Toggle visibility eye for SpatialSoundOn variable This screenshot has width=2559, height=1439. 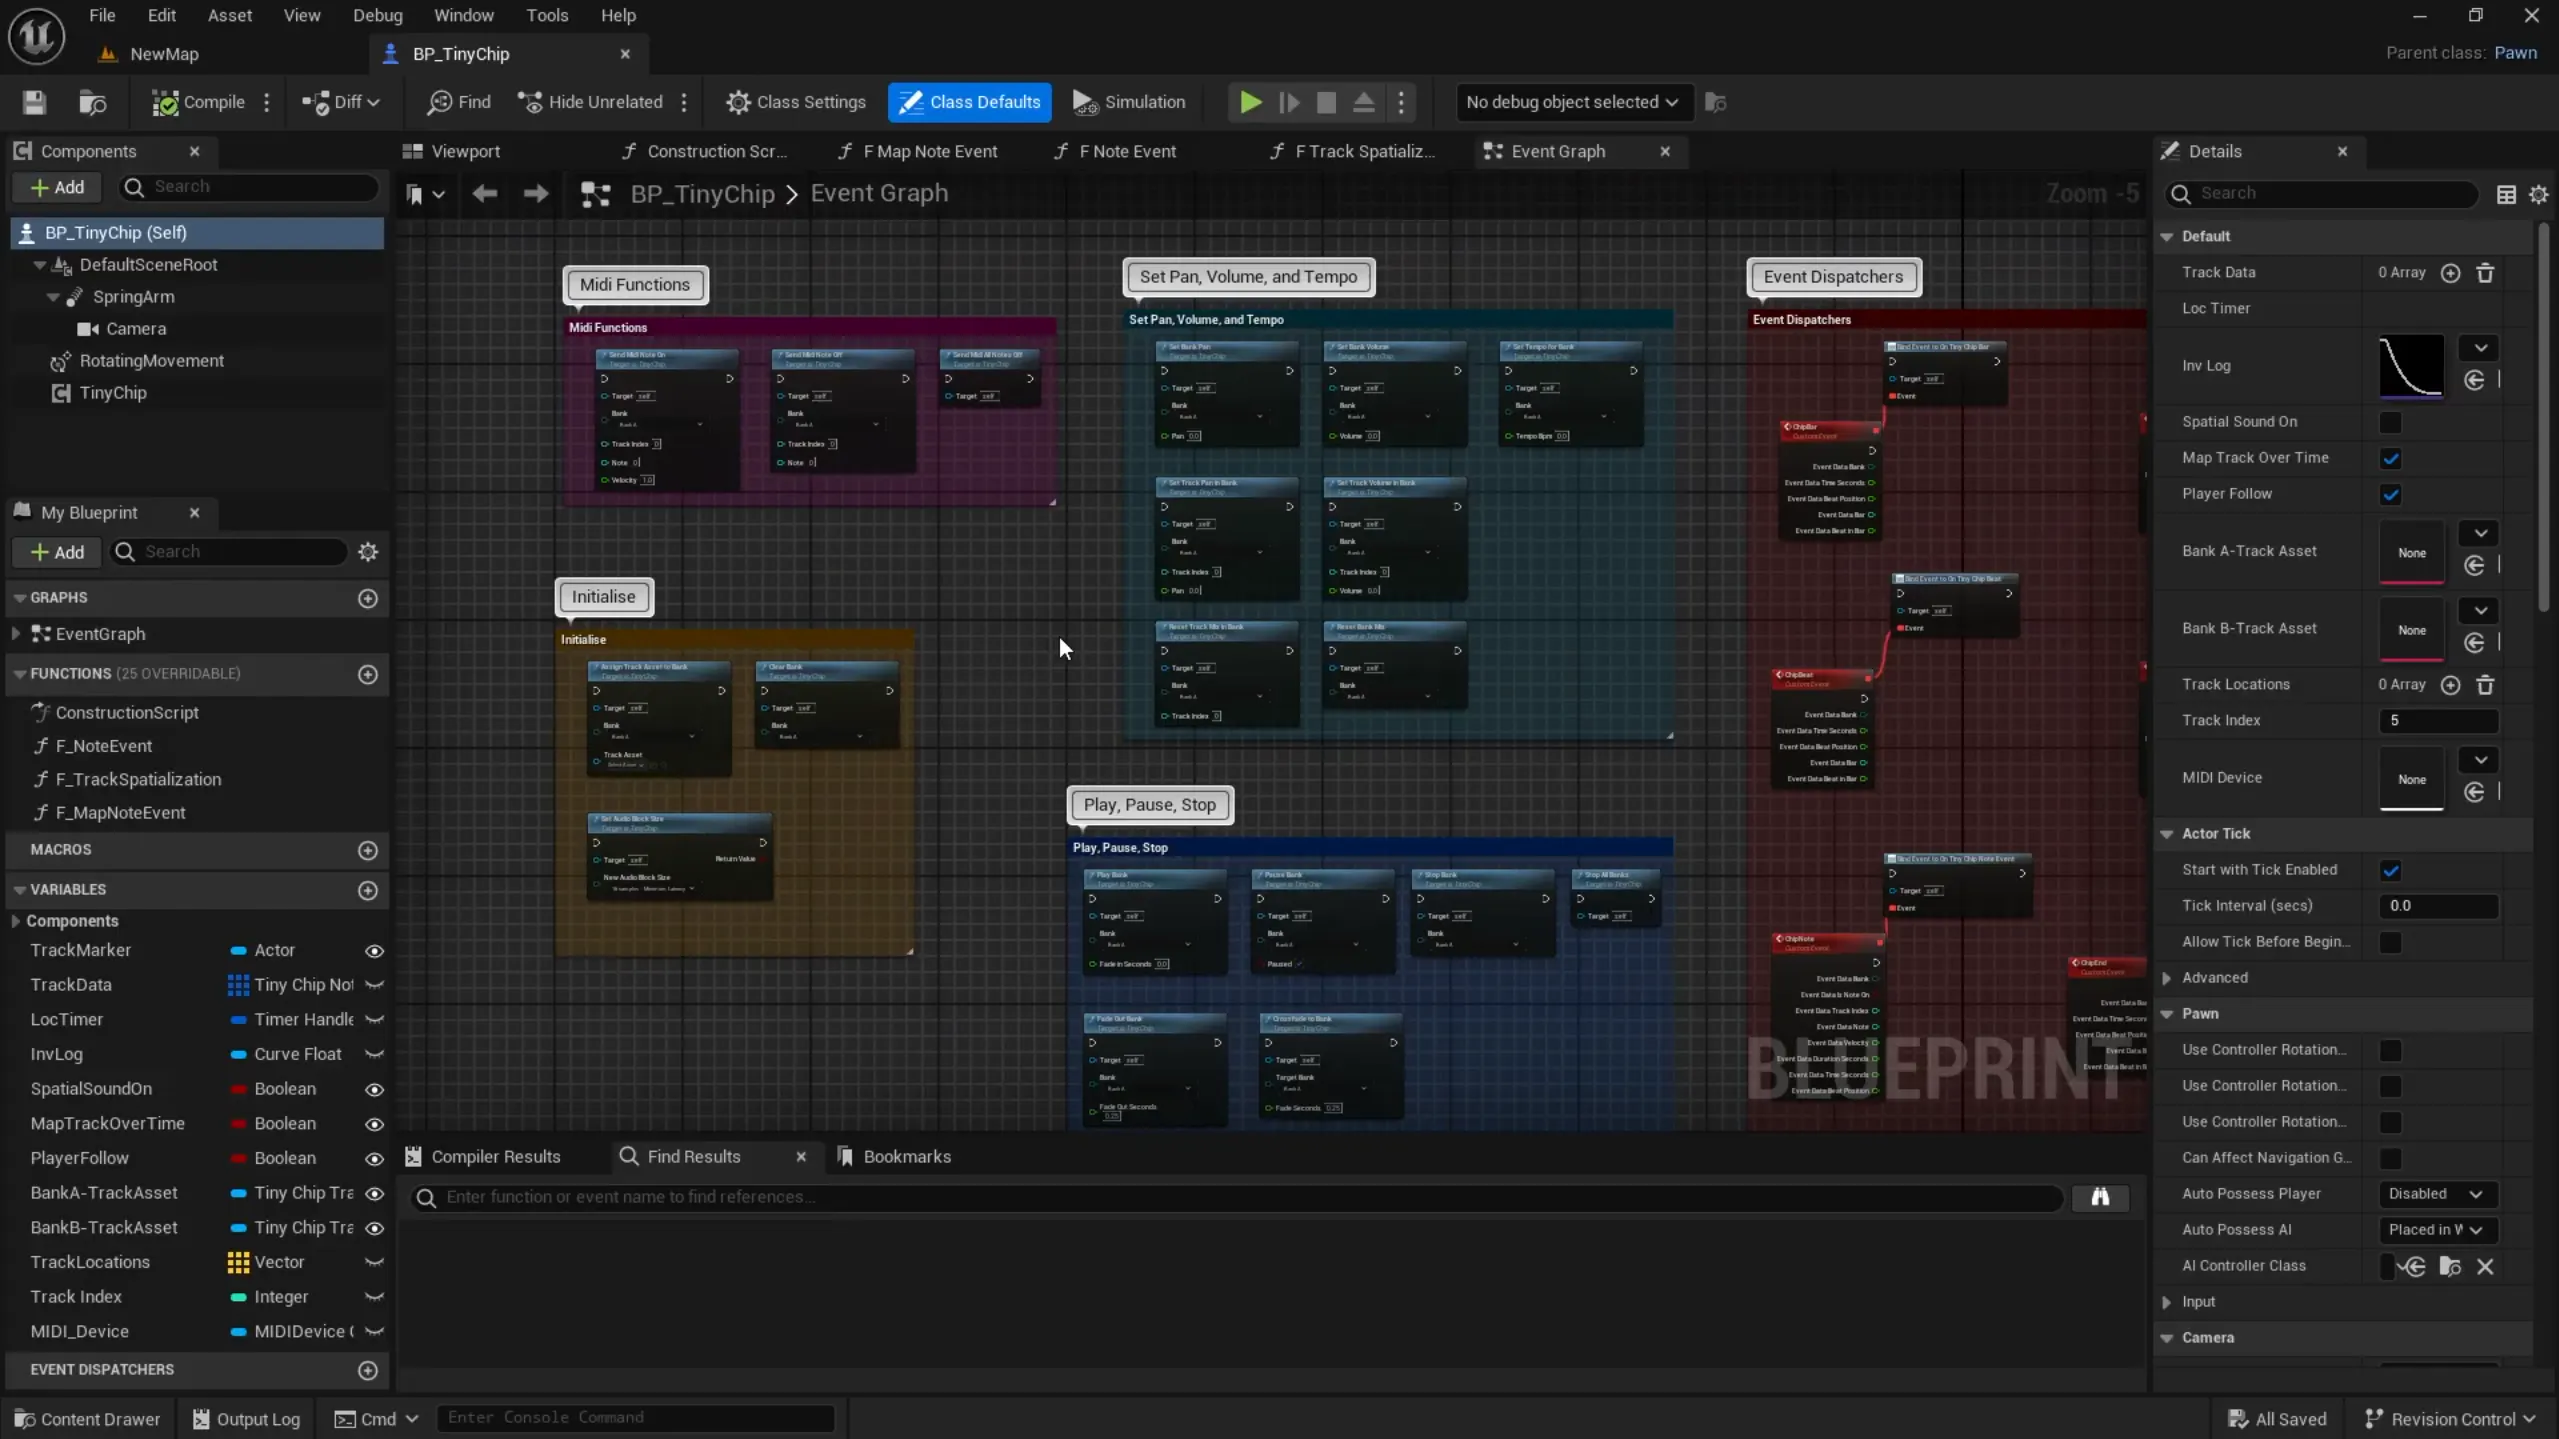point(374,1089)
